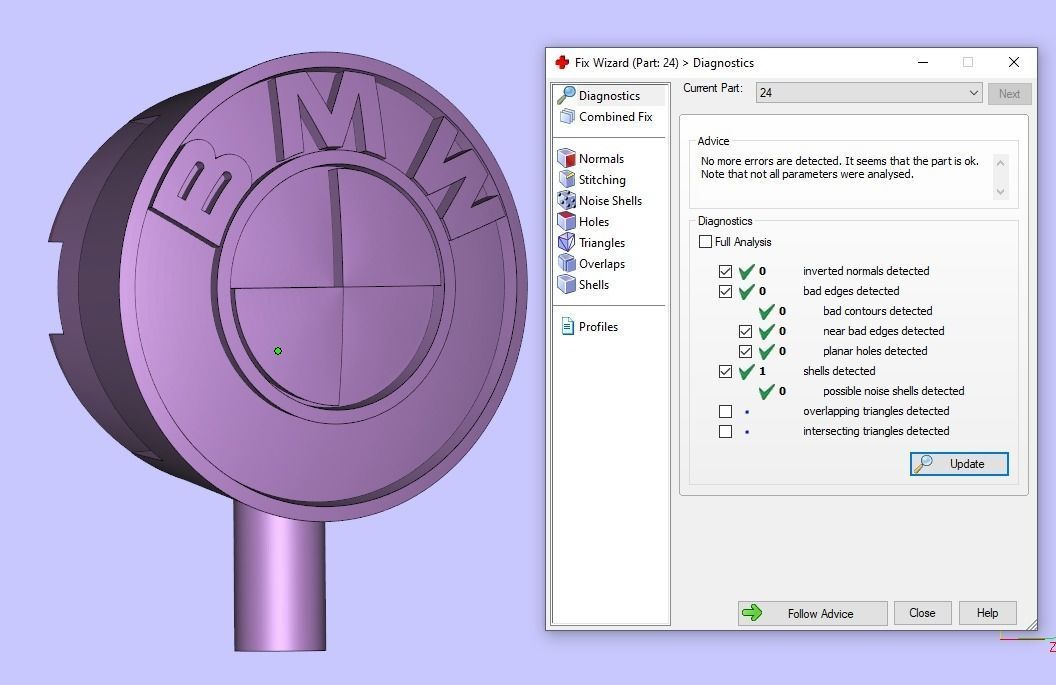This screenshot has width=1056, height=685.
Task: Click the advice text 'No more errors are detected'
Action: point(770,161)
